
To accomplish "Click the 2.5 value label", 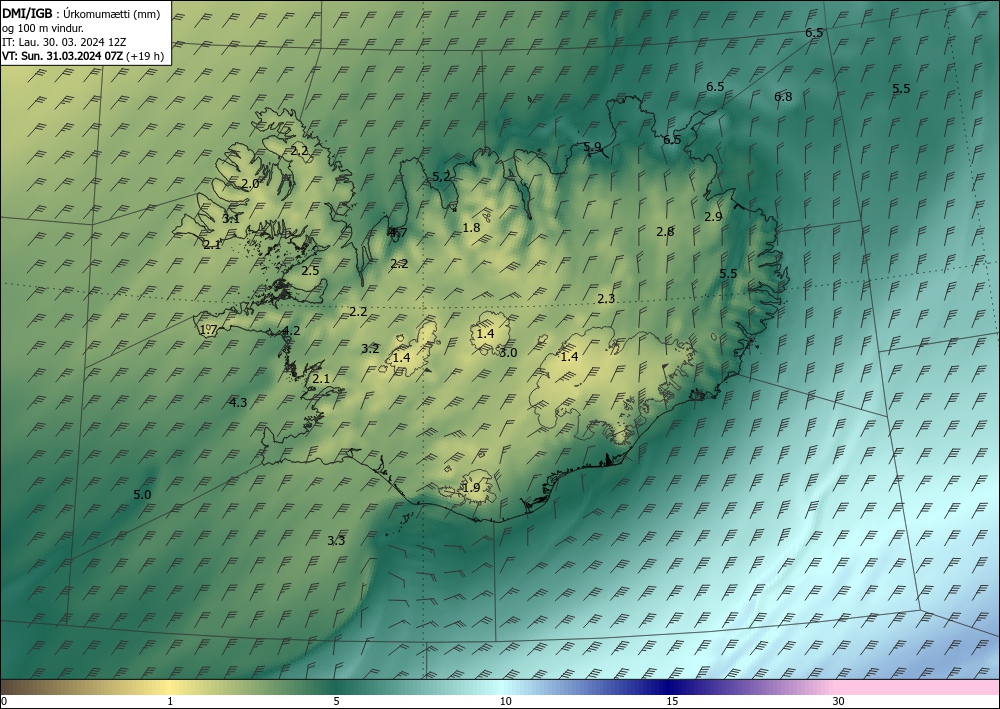I will point(310,271).
